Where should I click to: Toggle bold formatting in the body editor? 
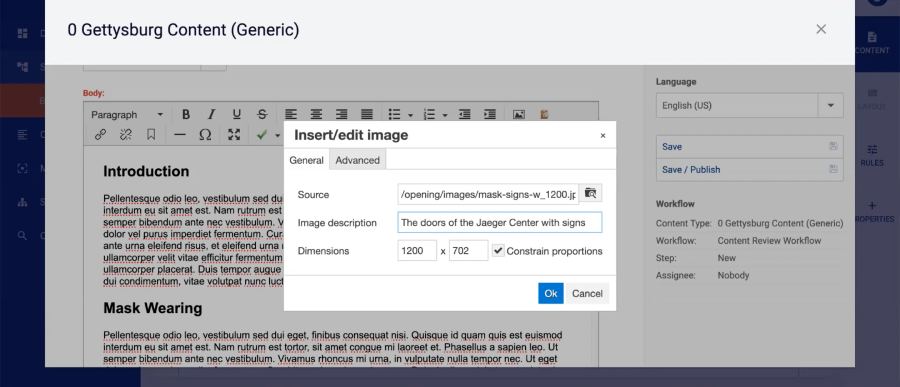[186, 114]
